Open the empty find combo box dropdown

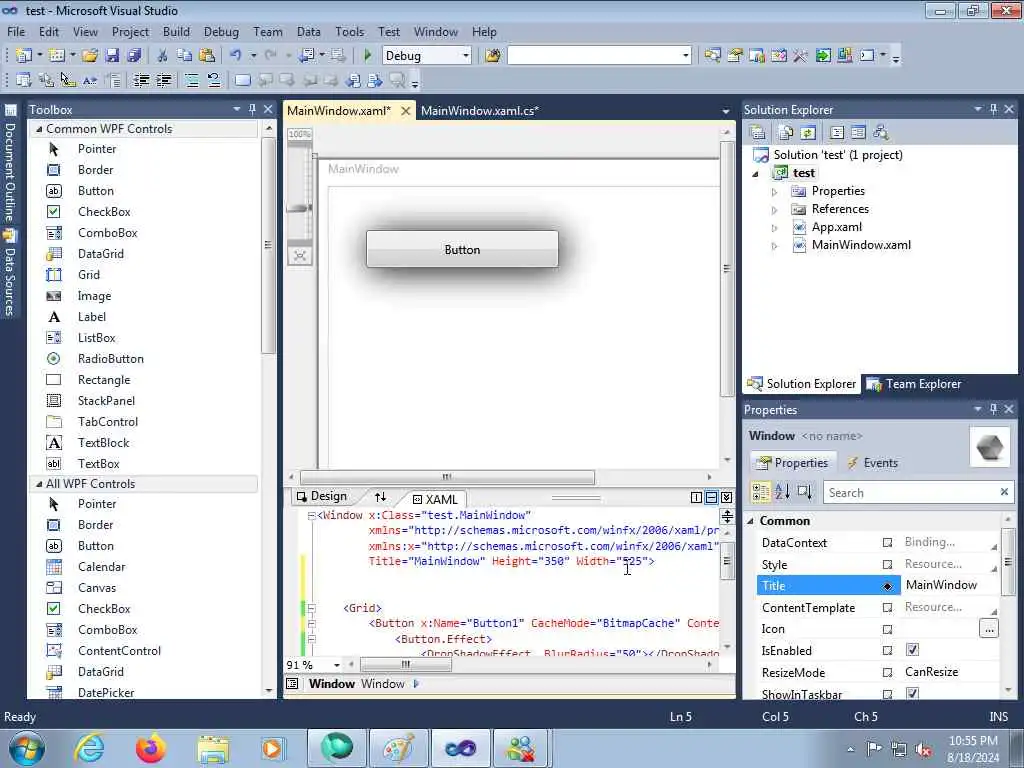[x=685, y=56]
